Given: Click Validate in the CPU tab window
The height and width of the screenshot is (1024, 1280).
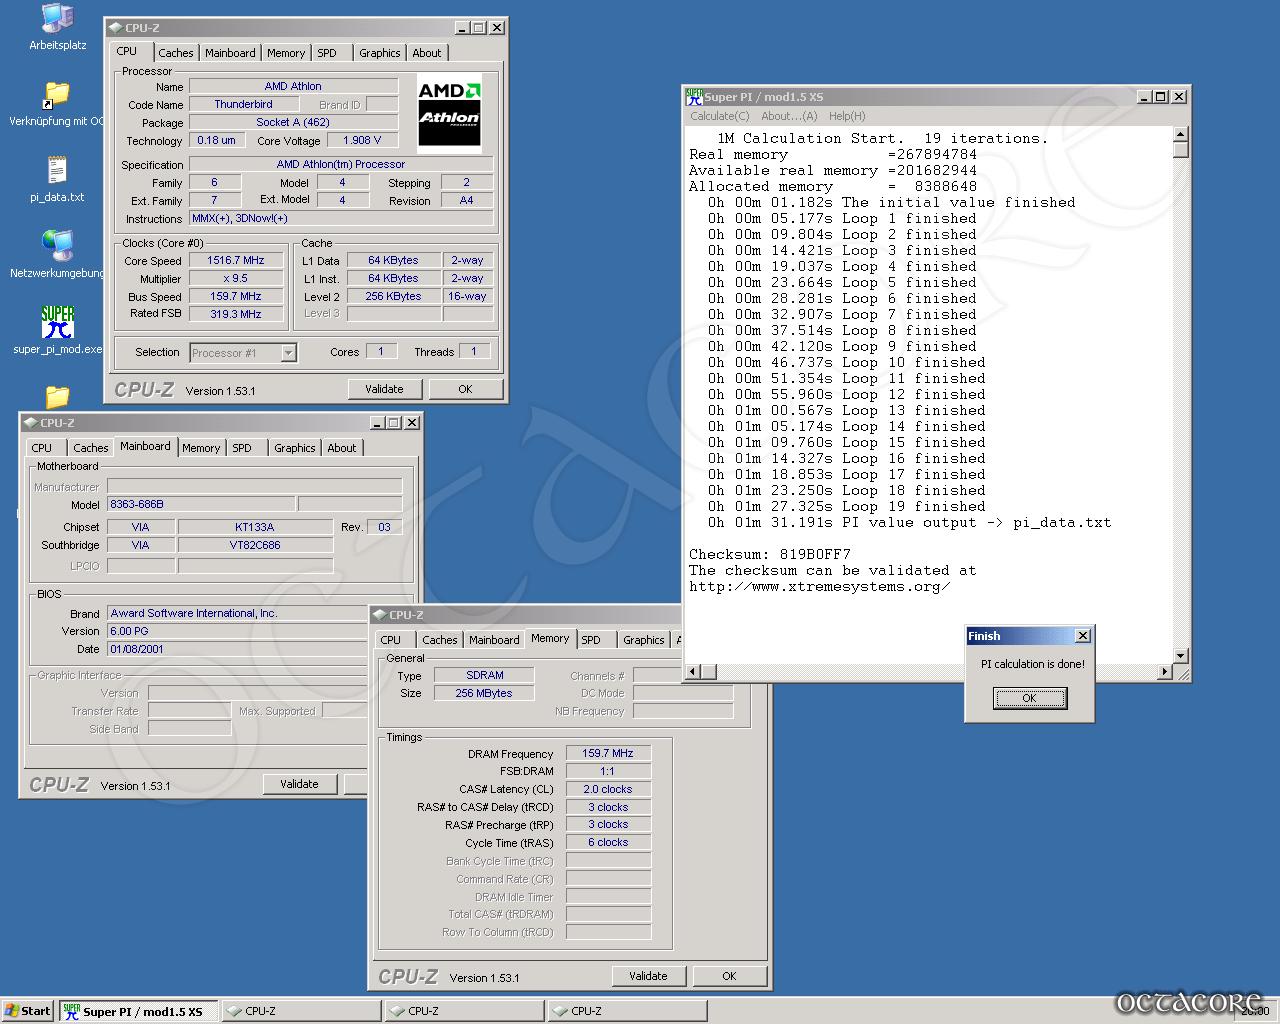Looking at the screenshot, I should tap(384, 389).
